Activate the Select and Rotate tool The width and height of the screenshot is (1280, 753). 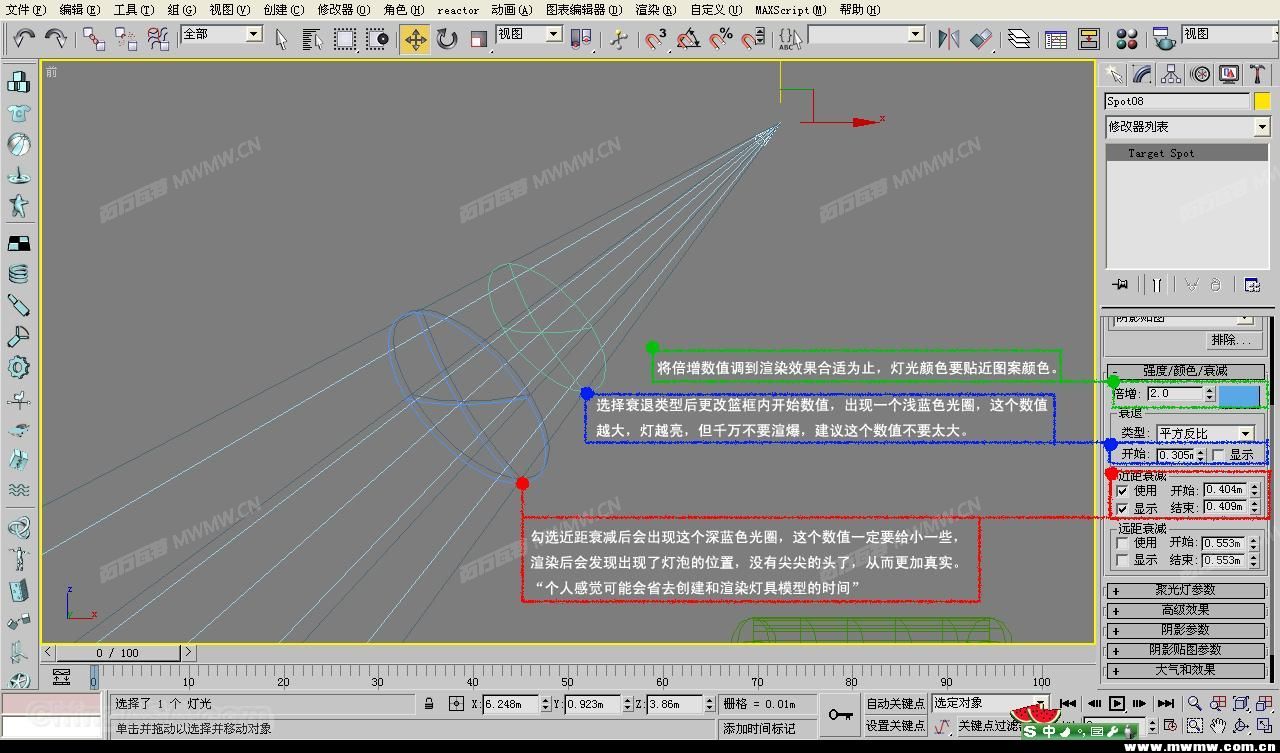[447, 38]
